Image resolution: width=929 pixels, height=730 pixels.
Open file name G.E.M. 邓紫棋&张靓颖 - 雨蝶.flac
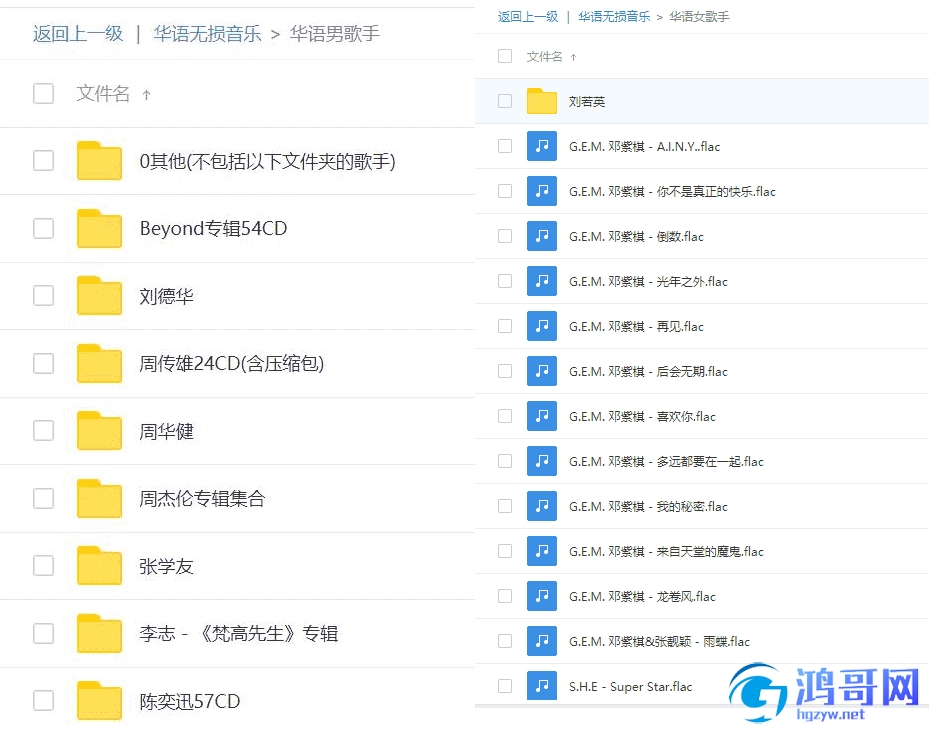(659, 642)
